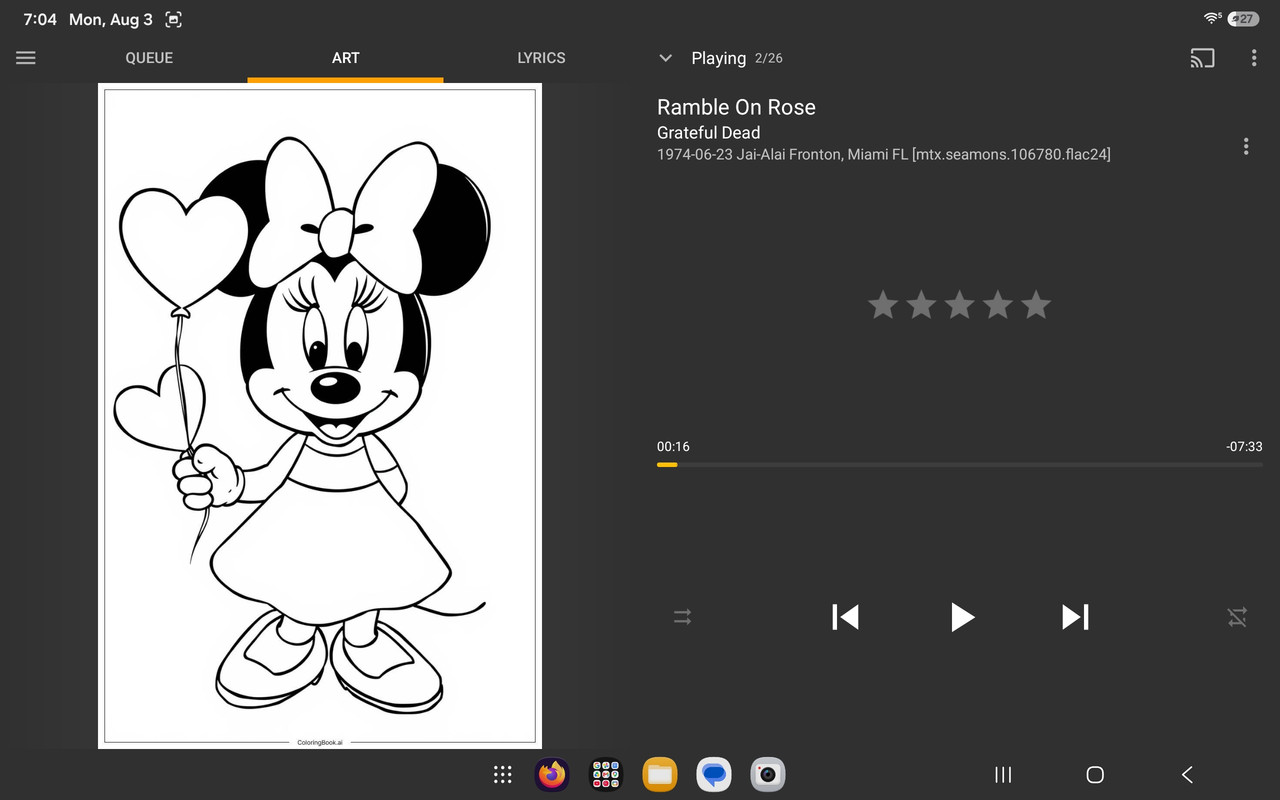Tap the recent apps navigation button

1003,774
